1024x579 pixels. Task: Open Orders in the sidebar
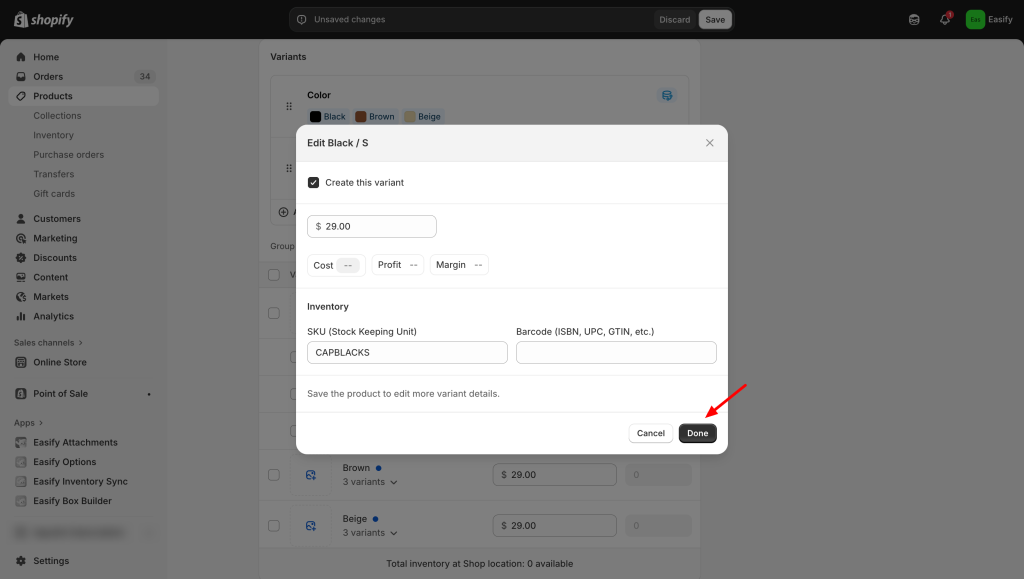tap(48, 77)
